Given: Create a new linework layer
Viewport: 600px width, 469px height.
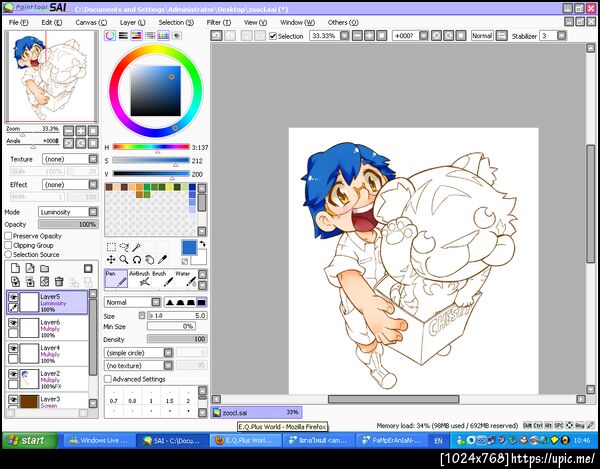Looking at the screenshot, I should pos(30,269).
